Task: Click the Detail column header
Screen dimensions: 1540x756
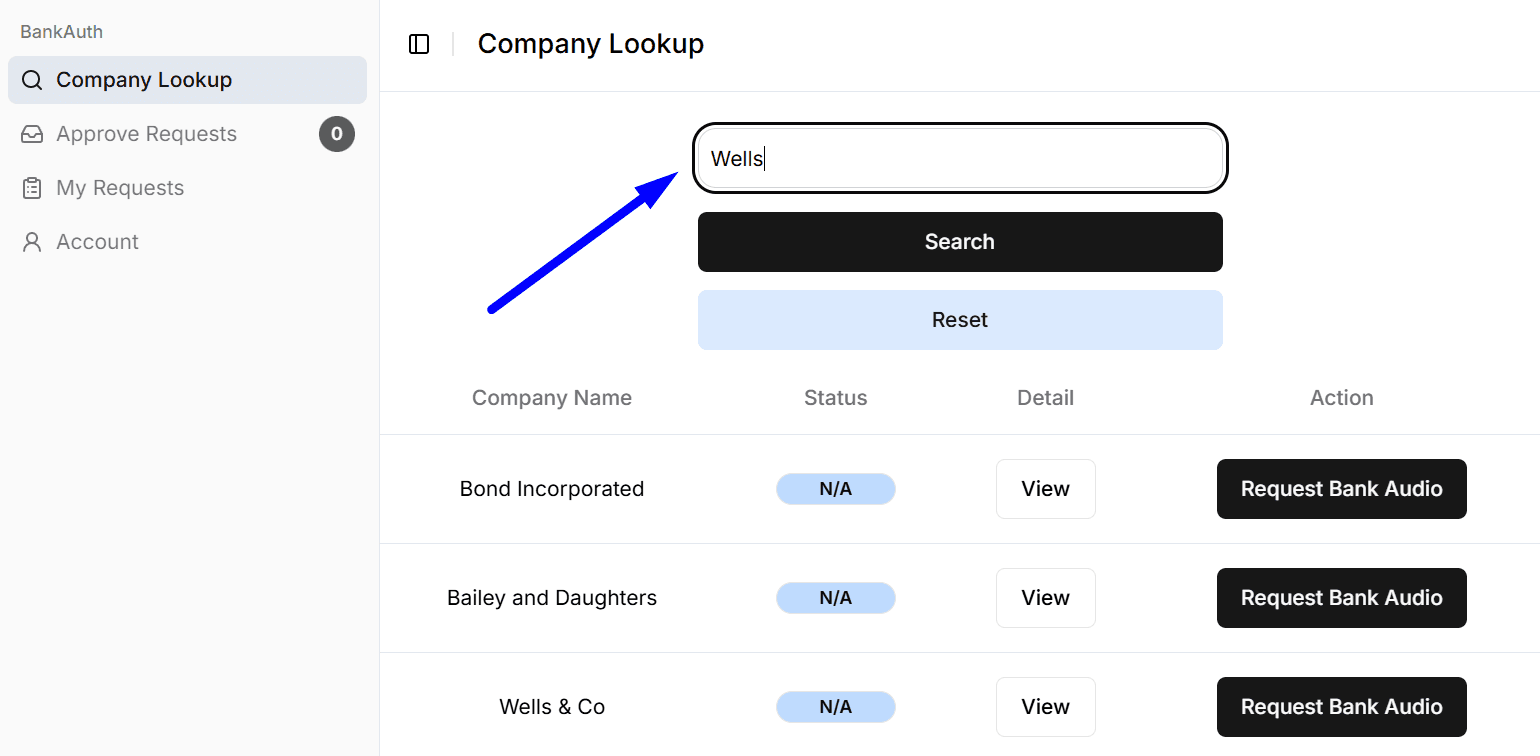Action: point(1045,398)
